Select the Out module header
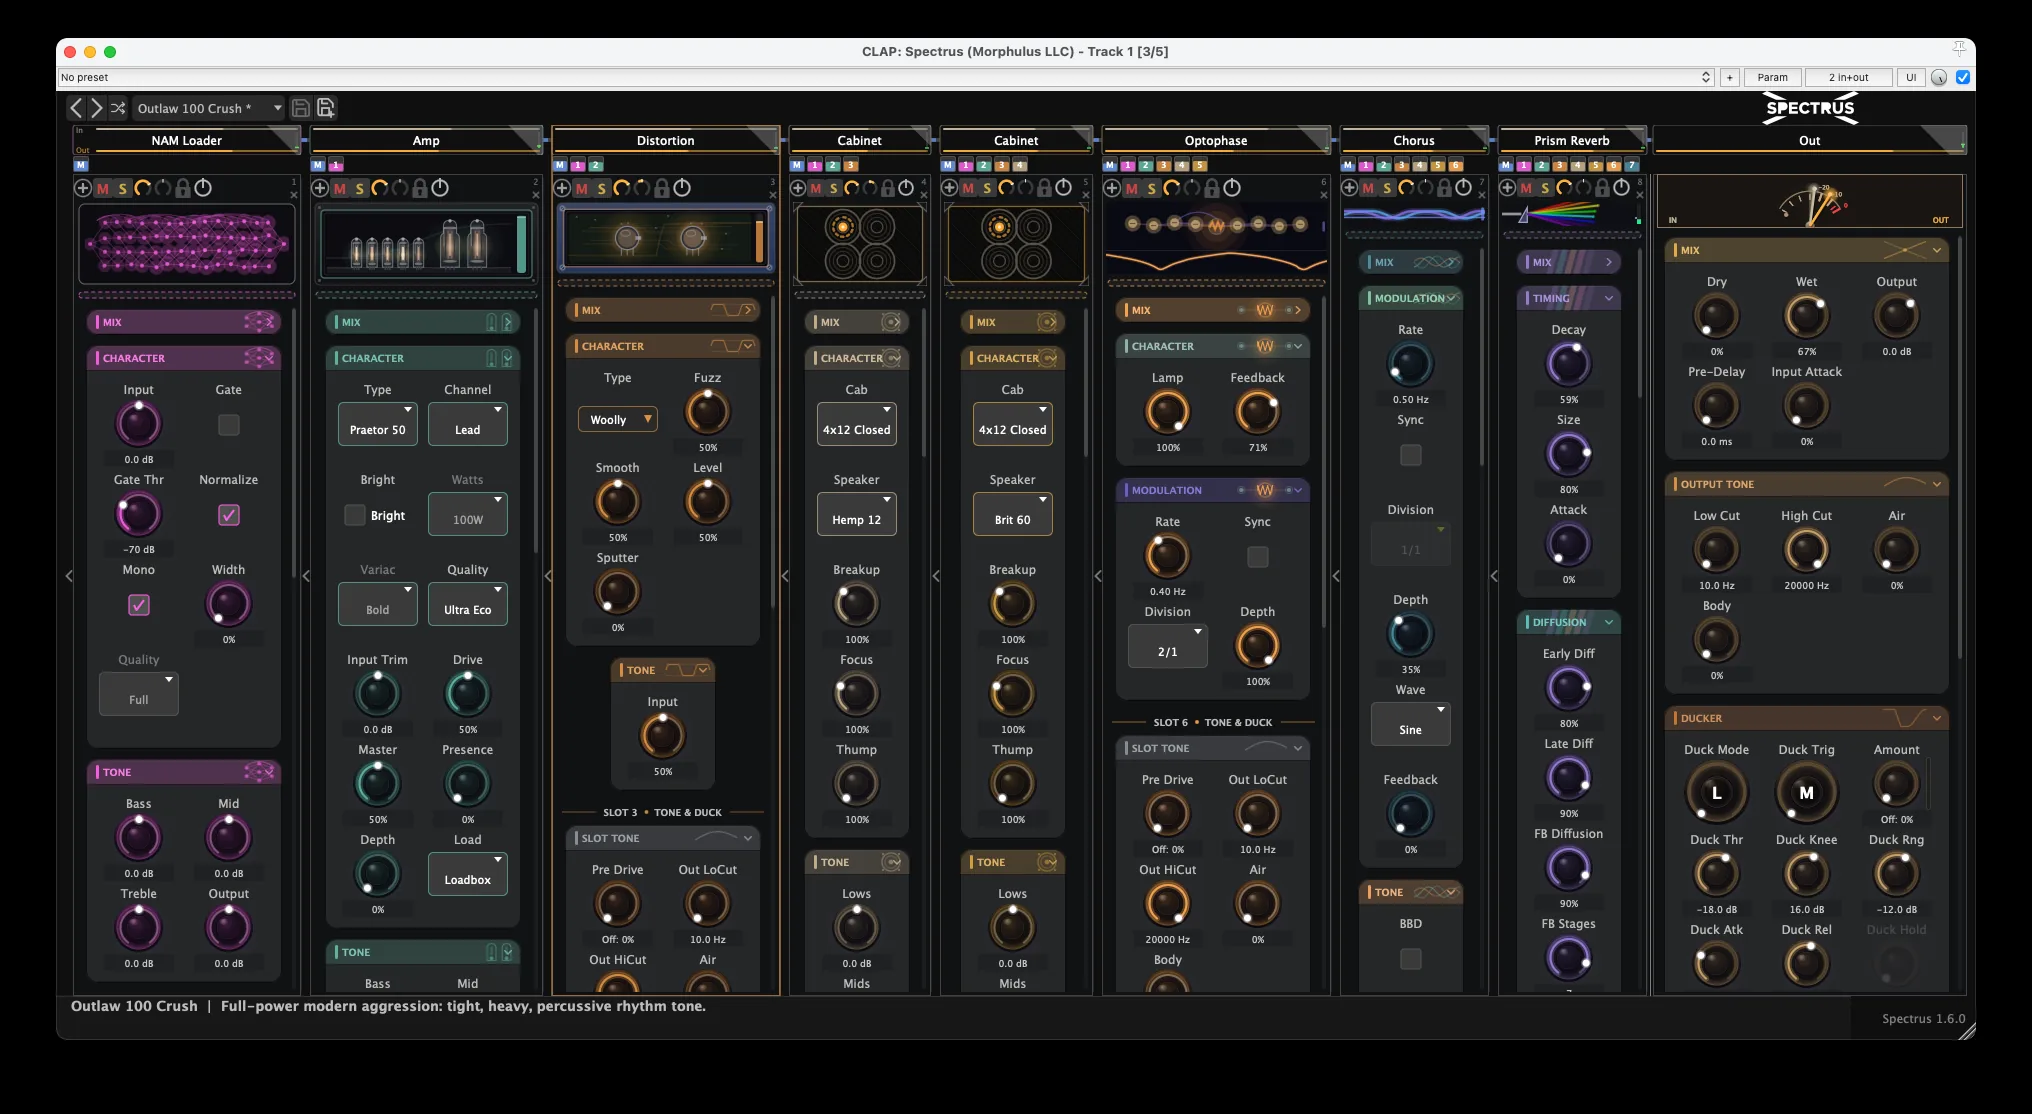The width and height of the screenshot is (2032, 1114). point(1810,140)
